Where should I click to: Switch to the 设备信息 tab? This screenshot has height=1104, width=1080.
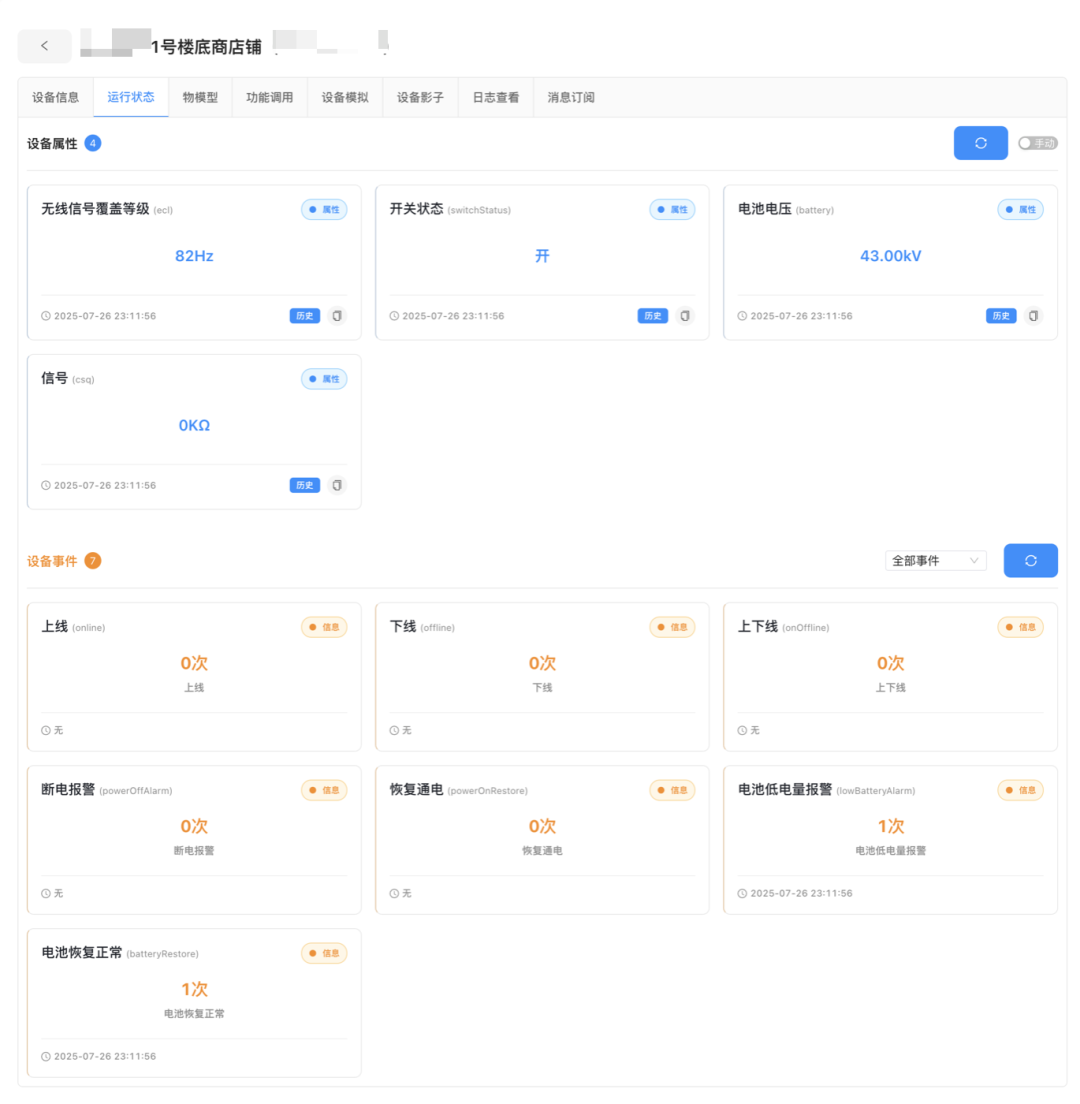(x=56, y=97)
